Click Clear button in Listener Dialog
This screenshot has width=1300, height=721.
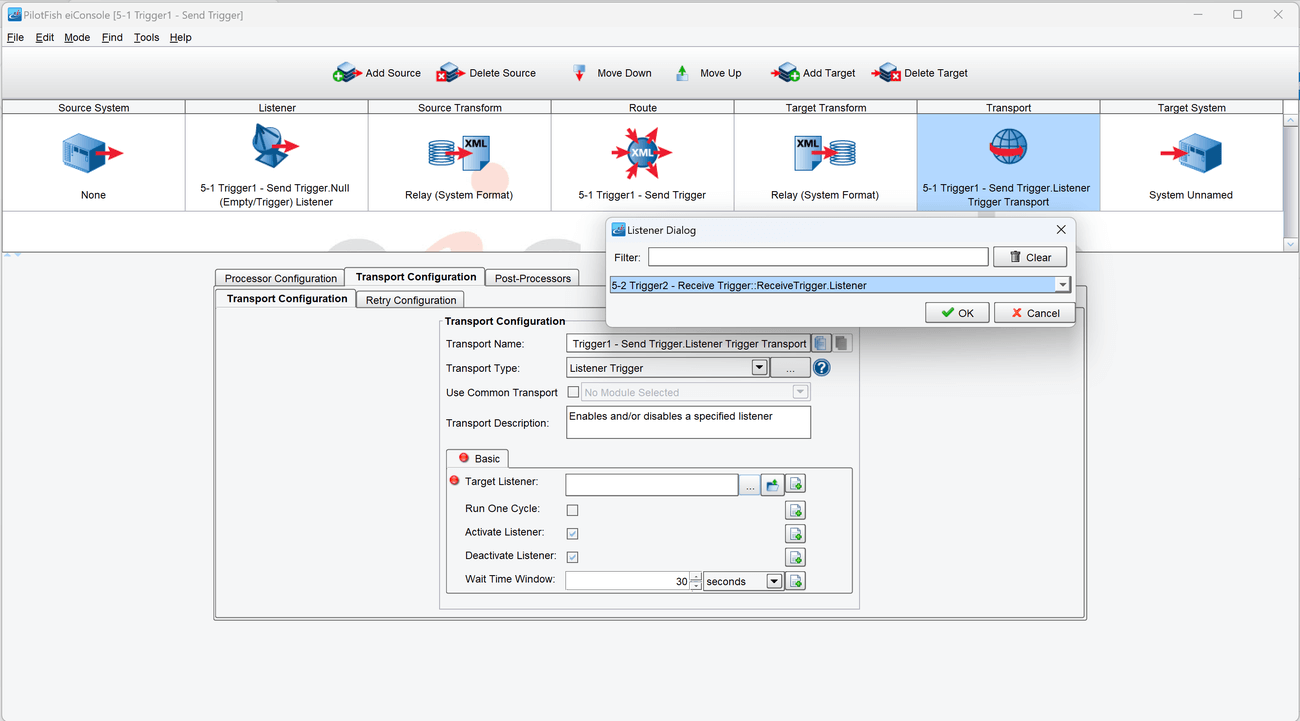1030,257
